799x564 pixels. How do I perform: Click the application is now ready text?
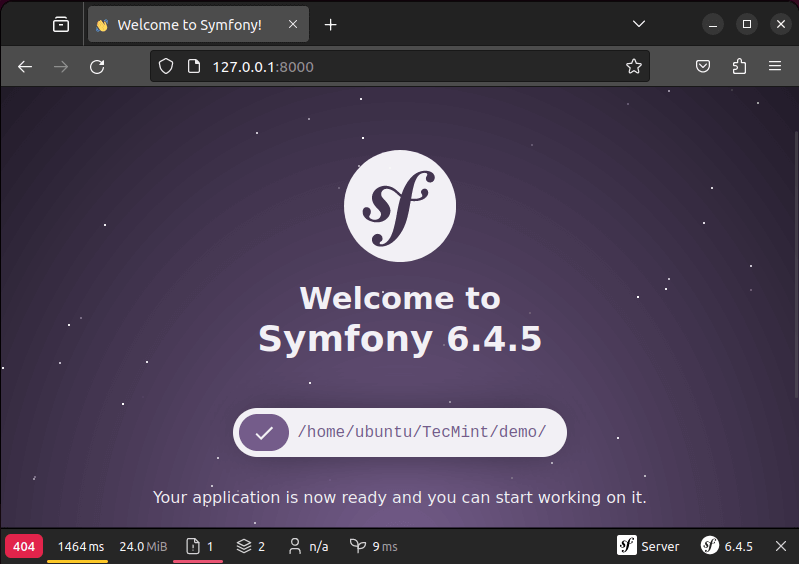(x=400, y=497)
